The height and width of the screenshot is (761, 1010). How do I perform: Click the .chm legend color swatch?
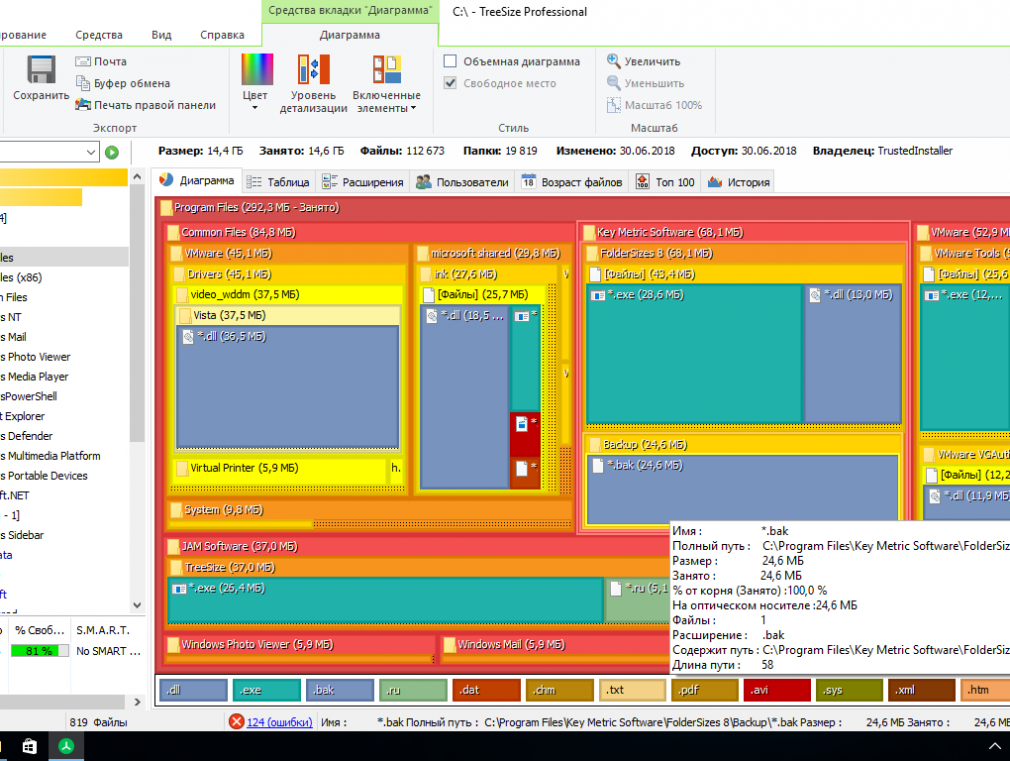pyautogui.click(x=559, y=690)
